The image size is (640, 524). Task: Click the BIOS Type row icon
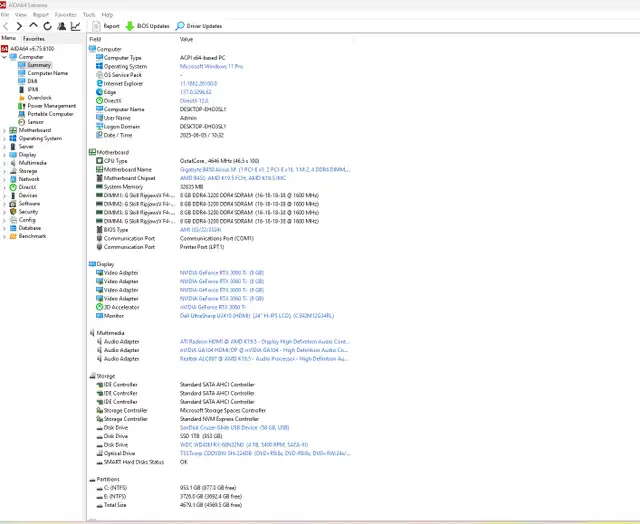click(99, 230)
